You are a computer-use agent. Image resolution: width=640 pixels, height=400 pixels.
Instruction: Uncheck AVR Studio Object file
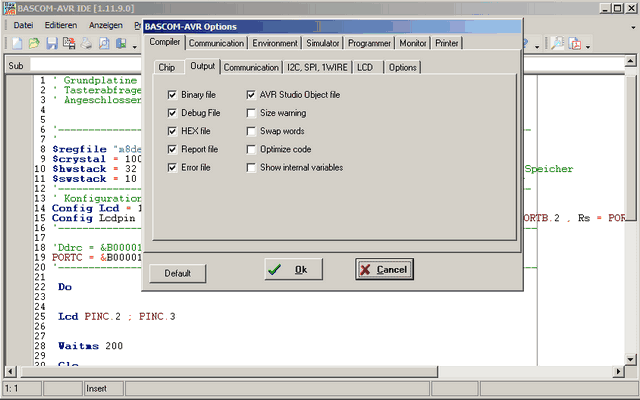(251, 95)
